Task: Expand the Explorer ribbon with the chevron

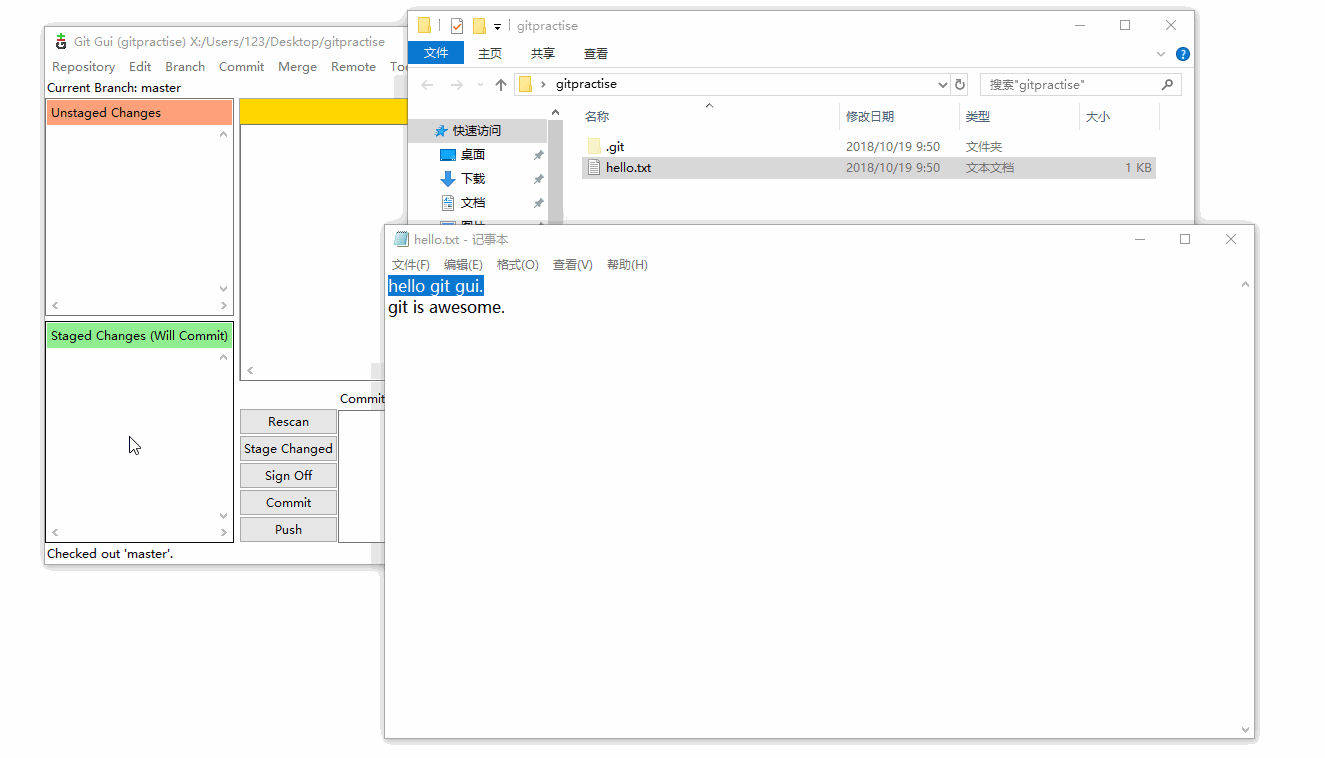Action: [1161, 54]
